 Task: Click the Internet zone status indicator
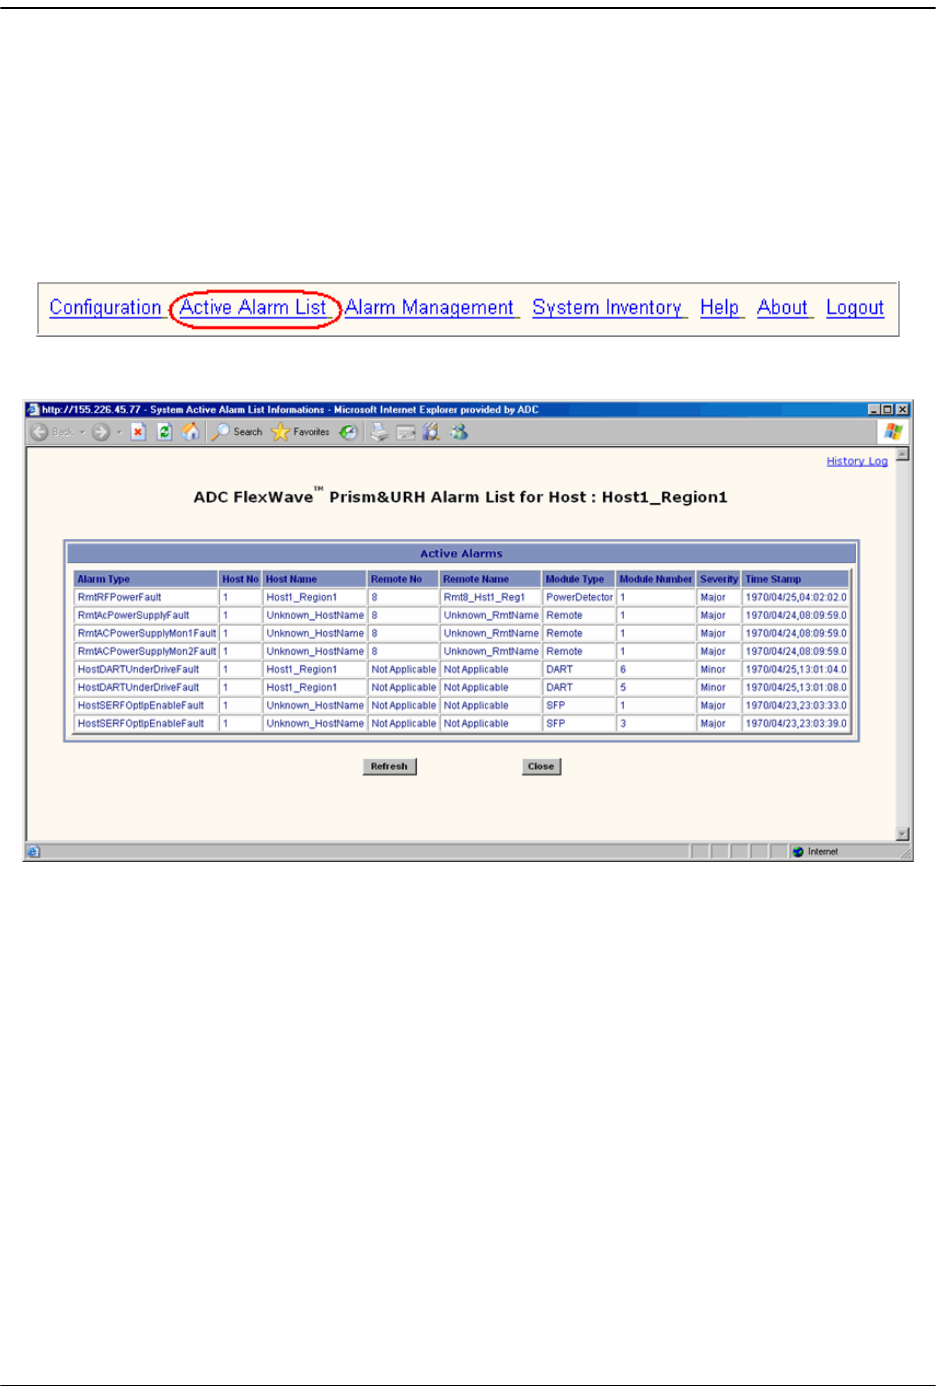(x=817, y=852)
